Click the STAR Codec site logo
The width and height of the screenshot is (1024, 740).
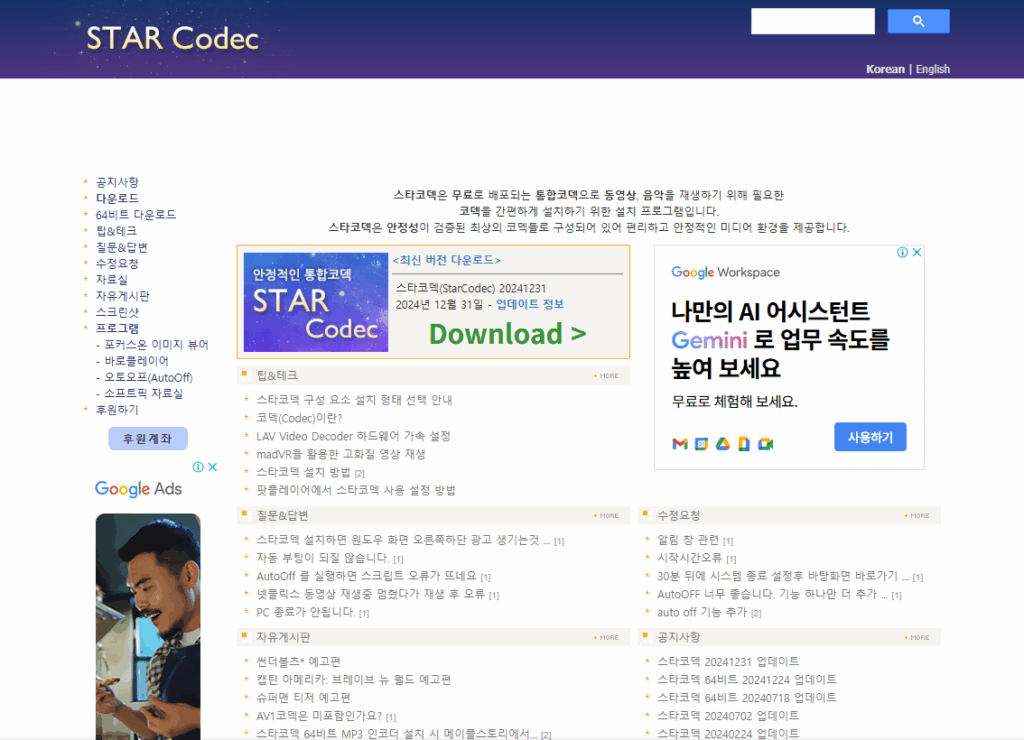pyautogui.click(x=172, y=38)
